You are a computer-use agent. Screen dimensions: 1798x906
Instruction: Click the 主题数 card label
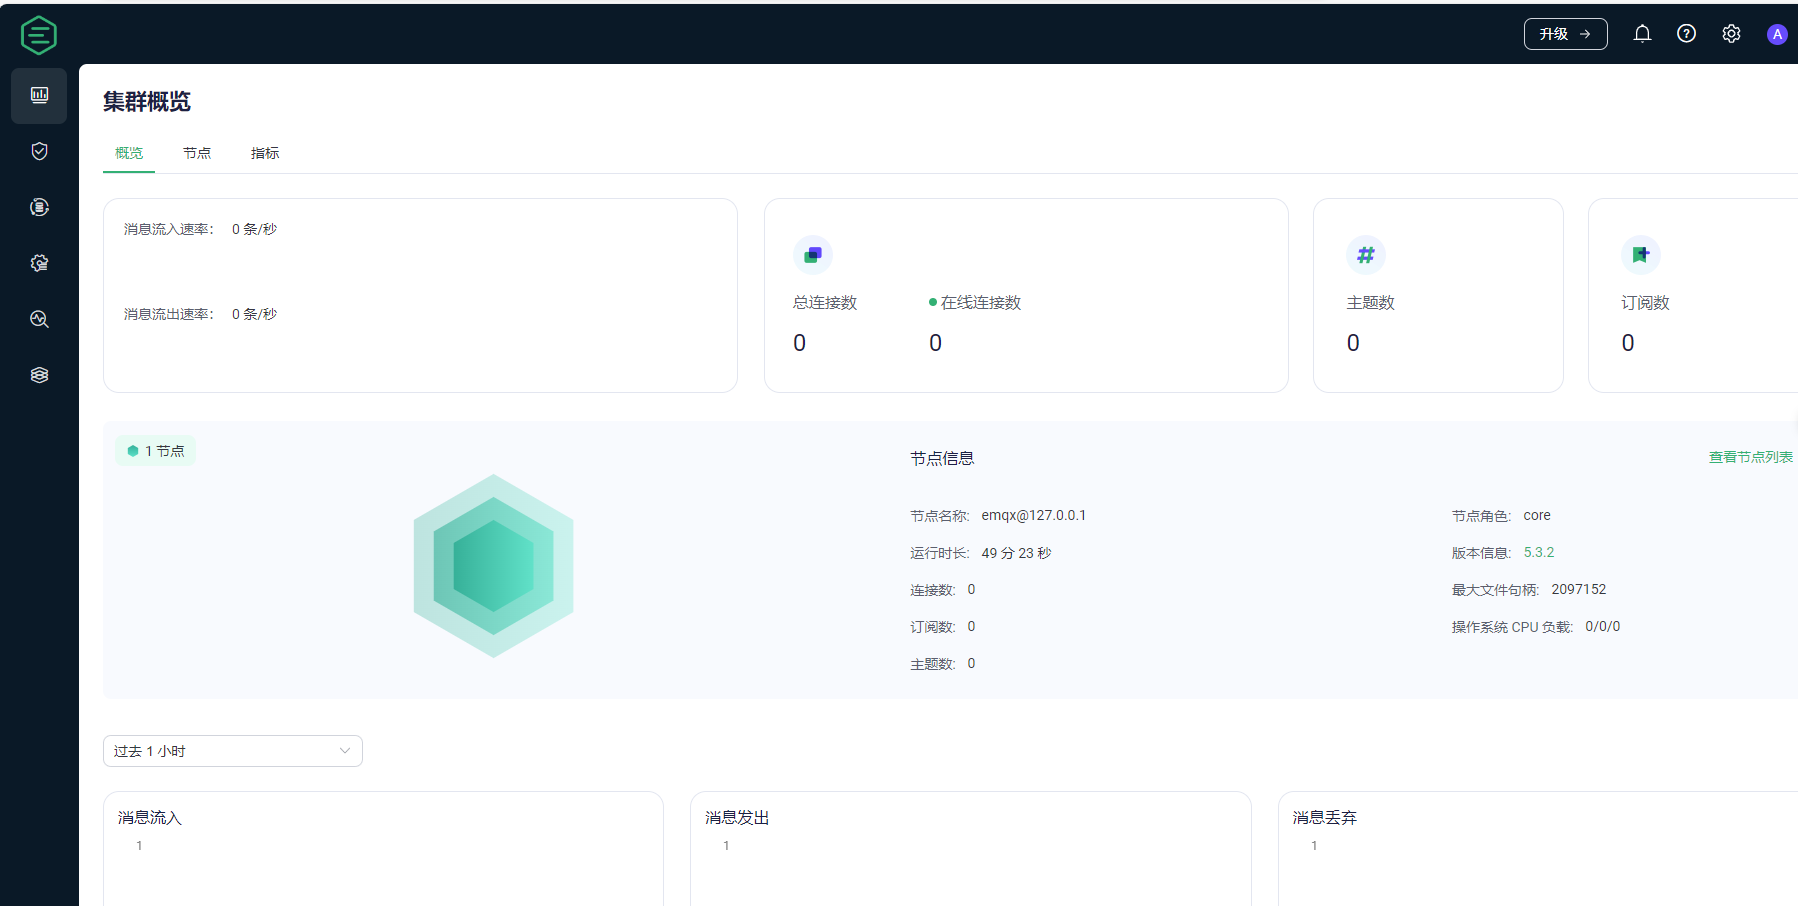tap(1370, 303)
